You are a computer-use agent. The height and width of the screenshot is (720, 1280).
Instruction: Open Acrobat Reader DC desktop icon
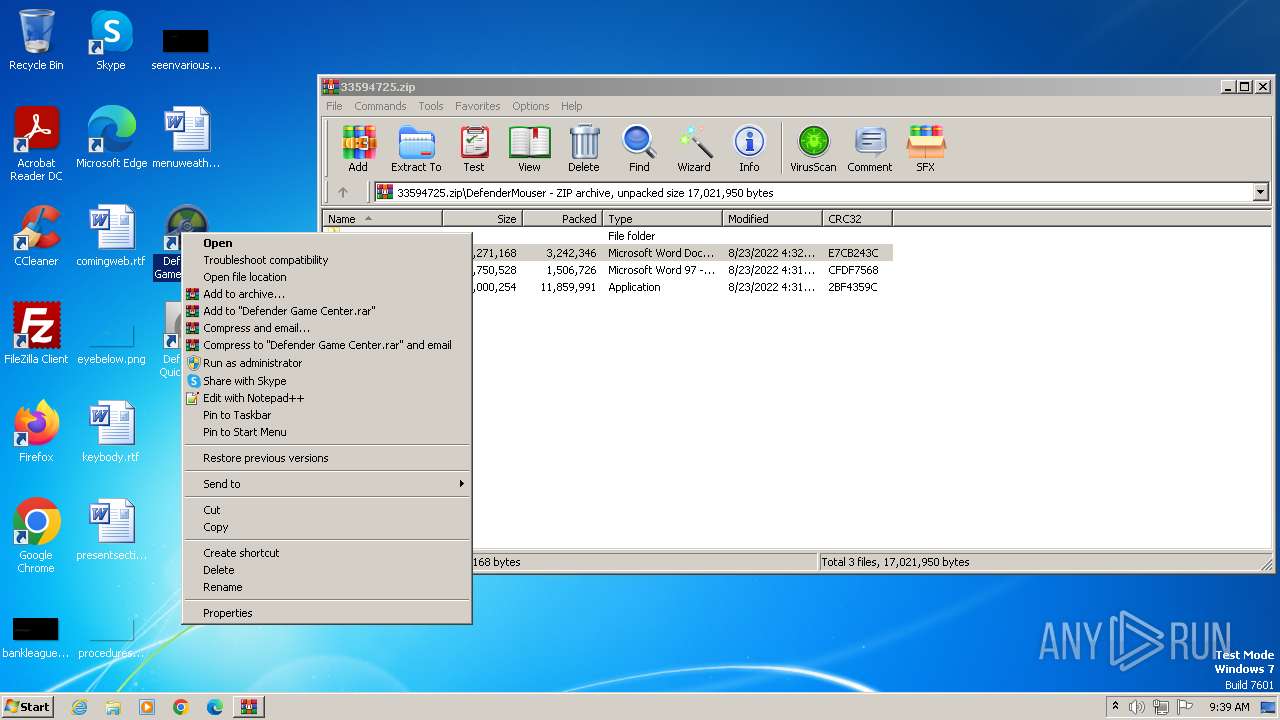pos(36,144)
